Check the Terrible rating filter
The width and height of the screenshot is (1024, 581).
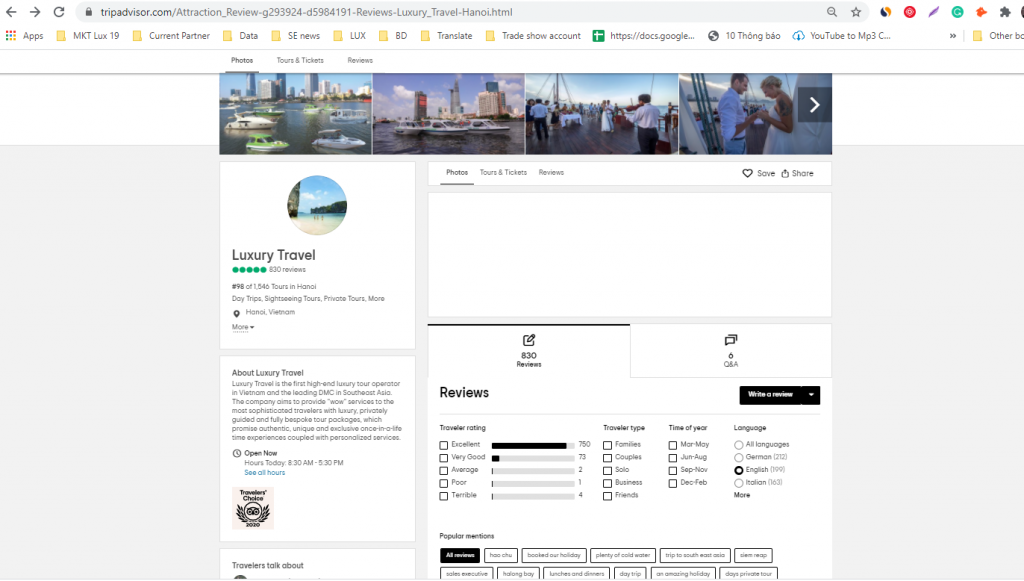[x=443, y=496]
